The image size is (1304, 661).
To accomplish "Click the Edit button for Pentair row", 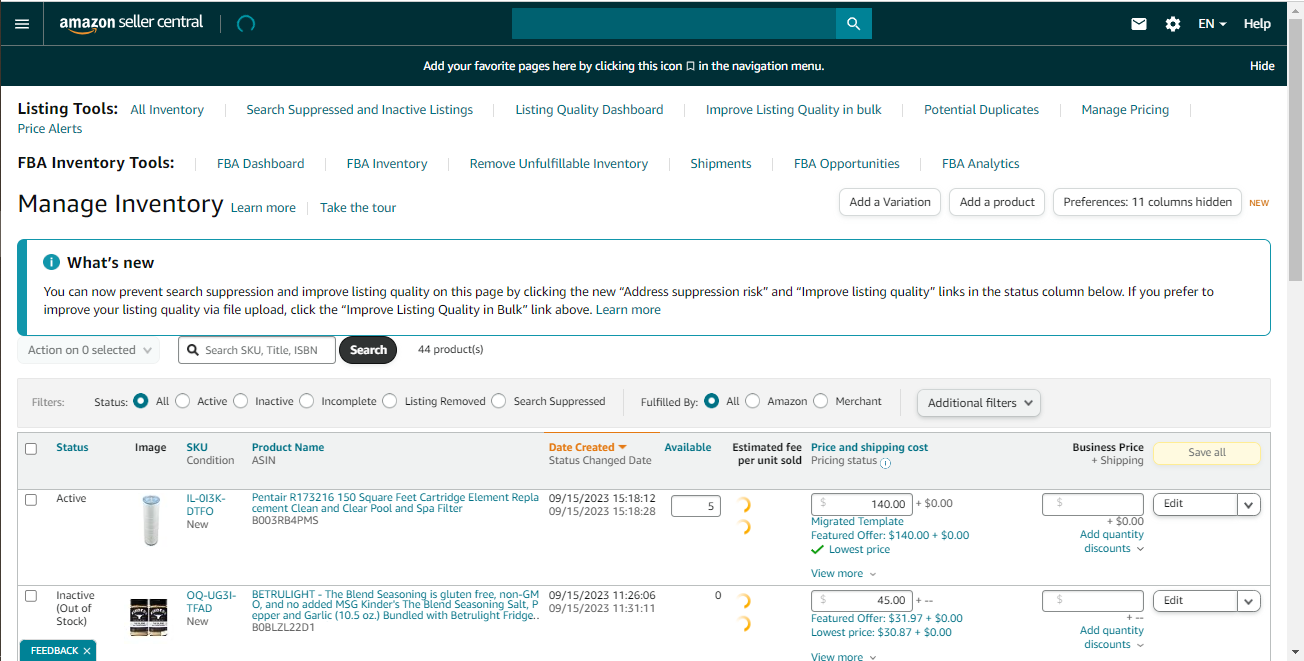I will click(x=1195, y=505).
